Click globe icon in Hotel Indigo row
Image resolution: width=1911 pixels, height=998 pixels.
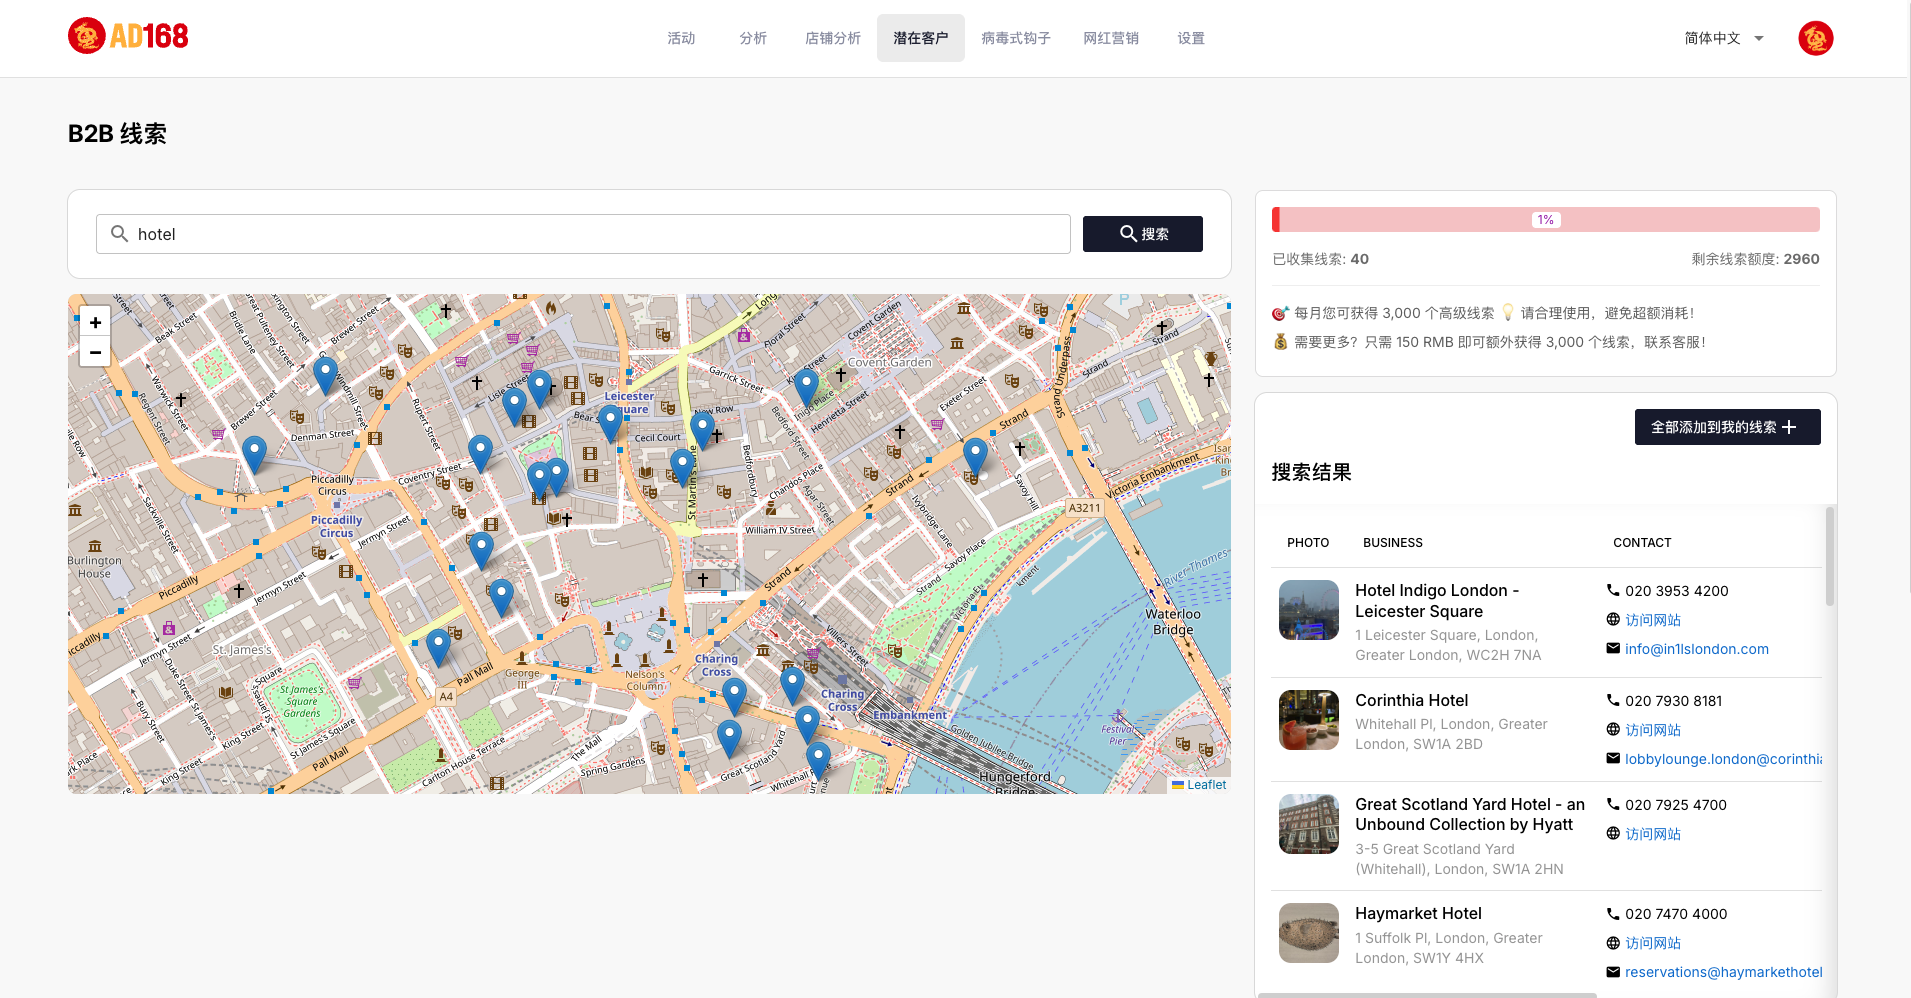(x=1612, y=619)
